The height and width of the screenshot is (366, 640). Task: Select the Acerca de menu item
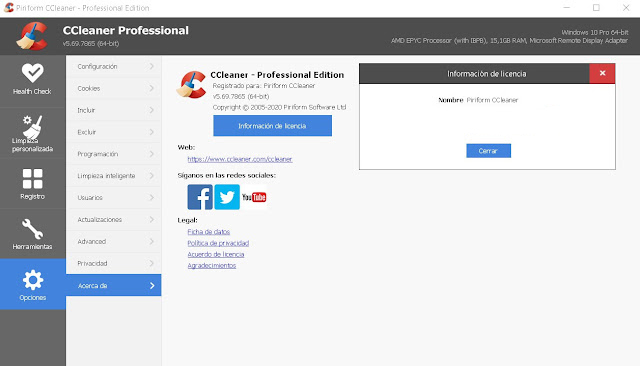[x=113, y=285]
